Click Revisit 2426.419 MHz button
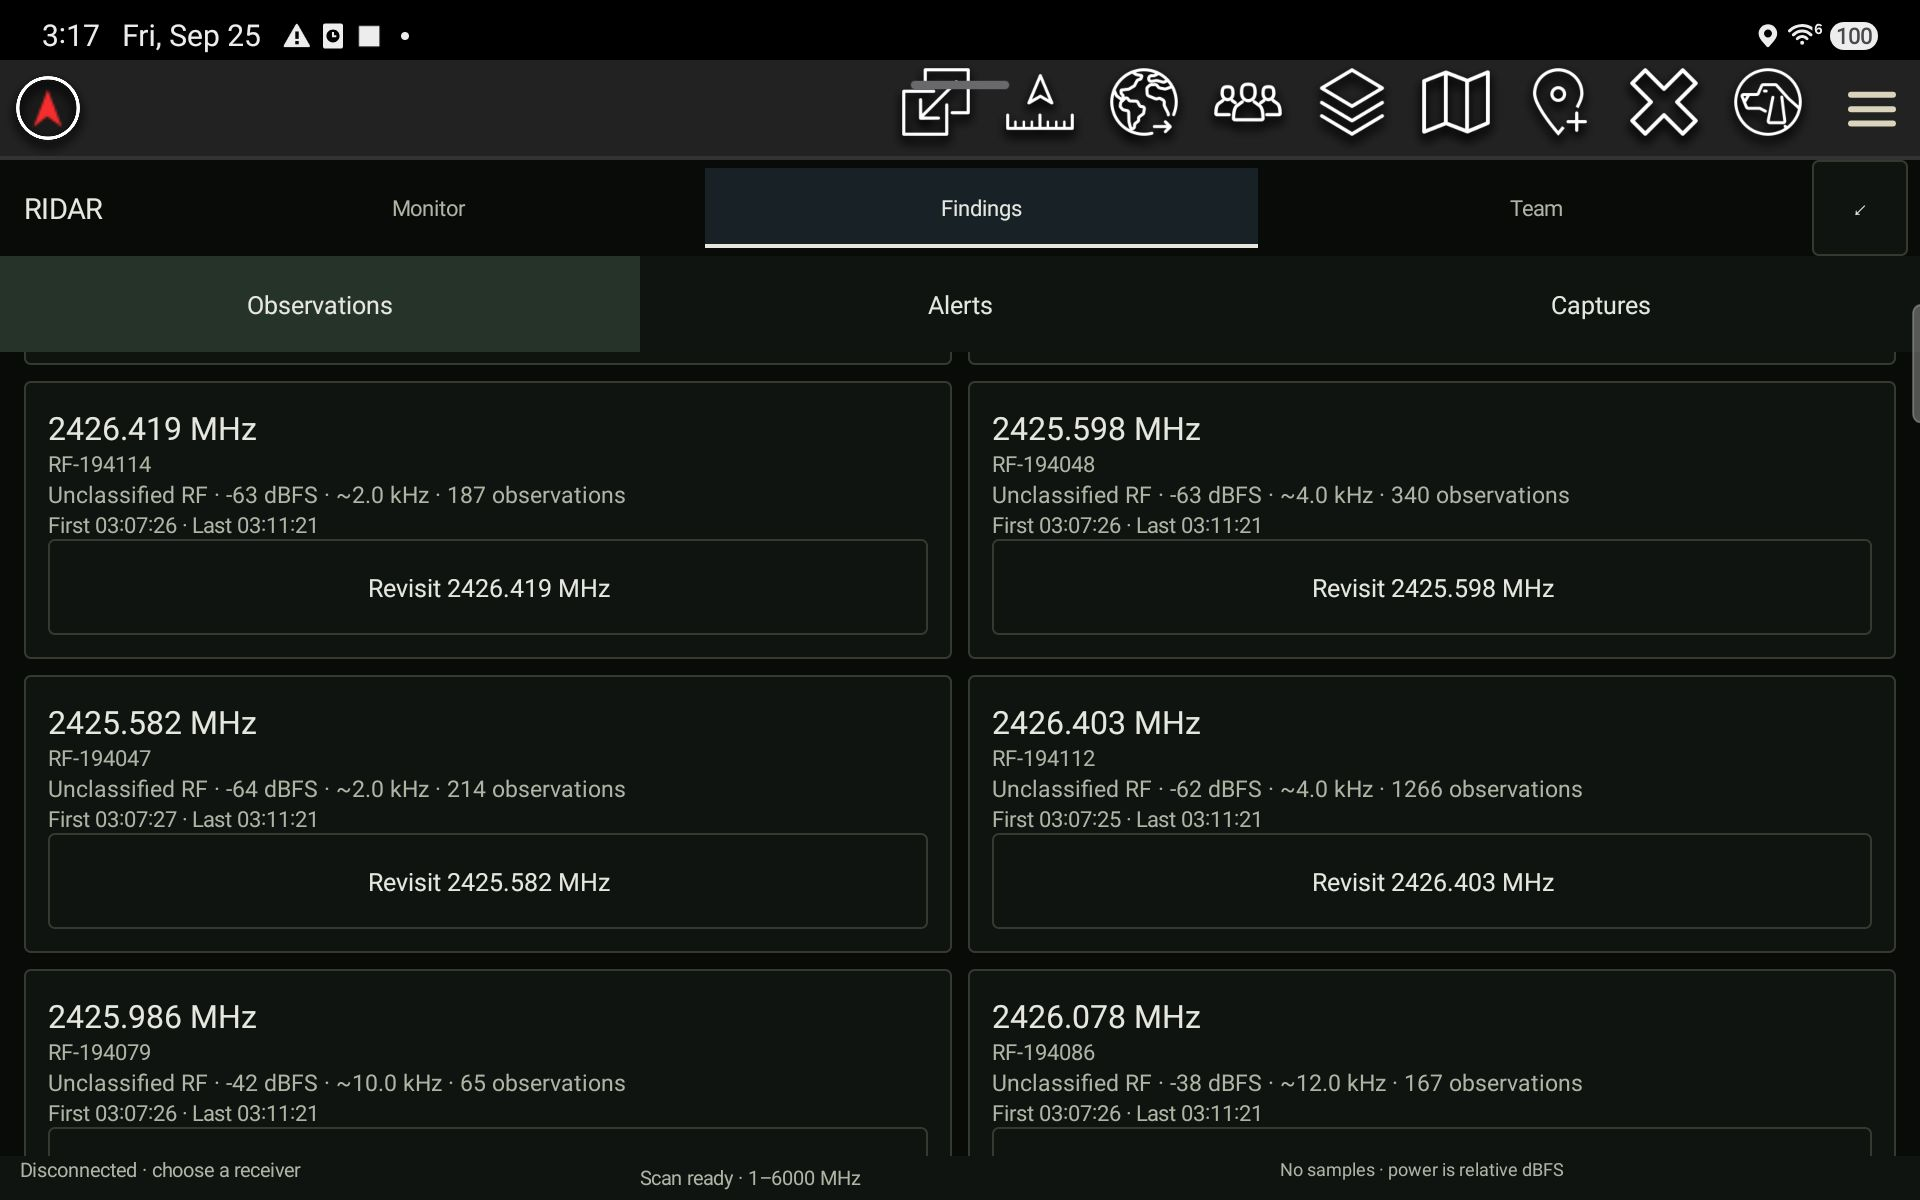The image size is (1920, 1200). click(x=488, y=587)
